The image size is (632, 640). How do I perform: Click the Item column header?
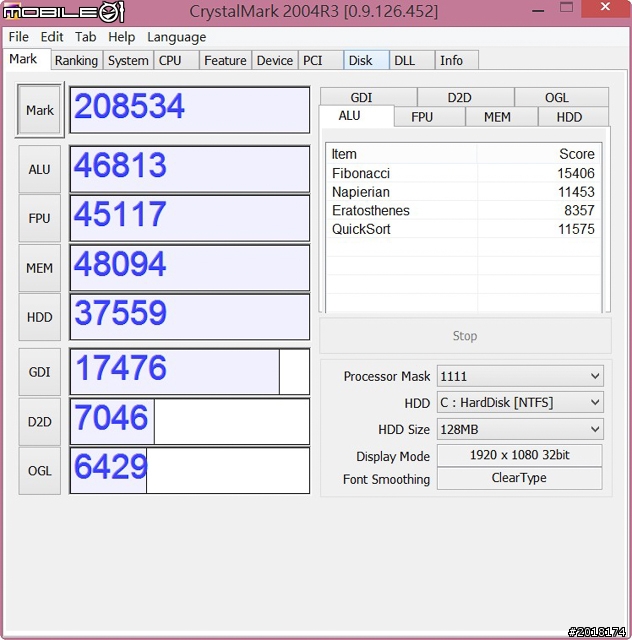[x=402, y=154]
